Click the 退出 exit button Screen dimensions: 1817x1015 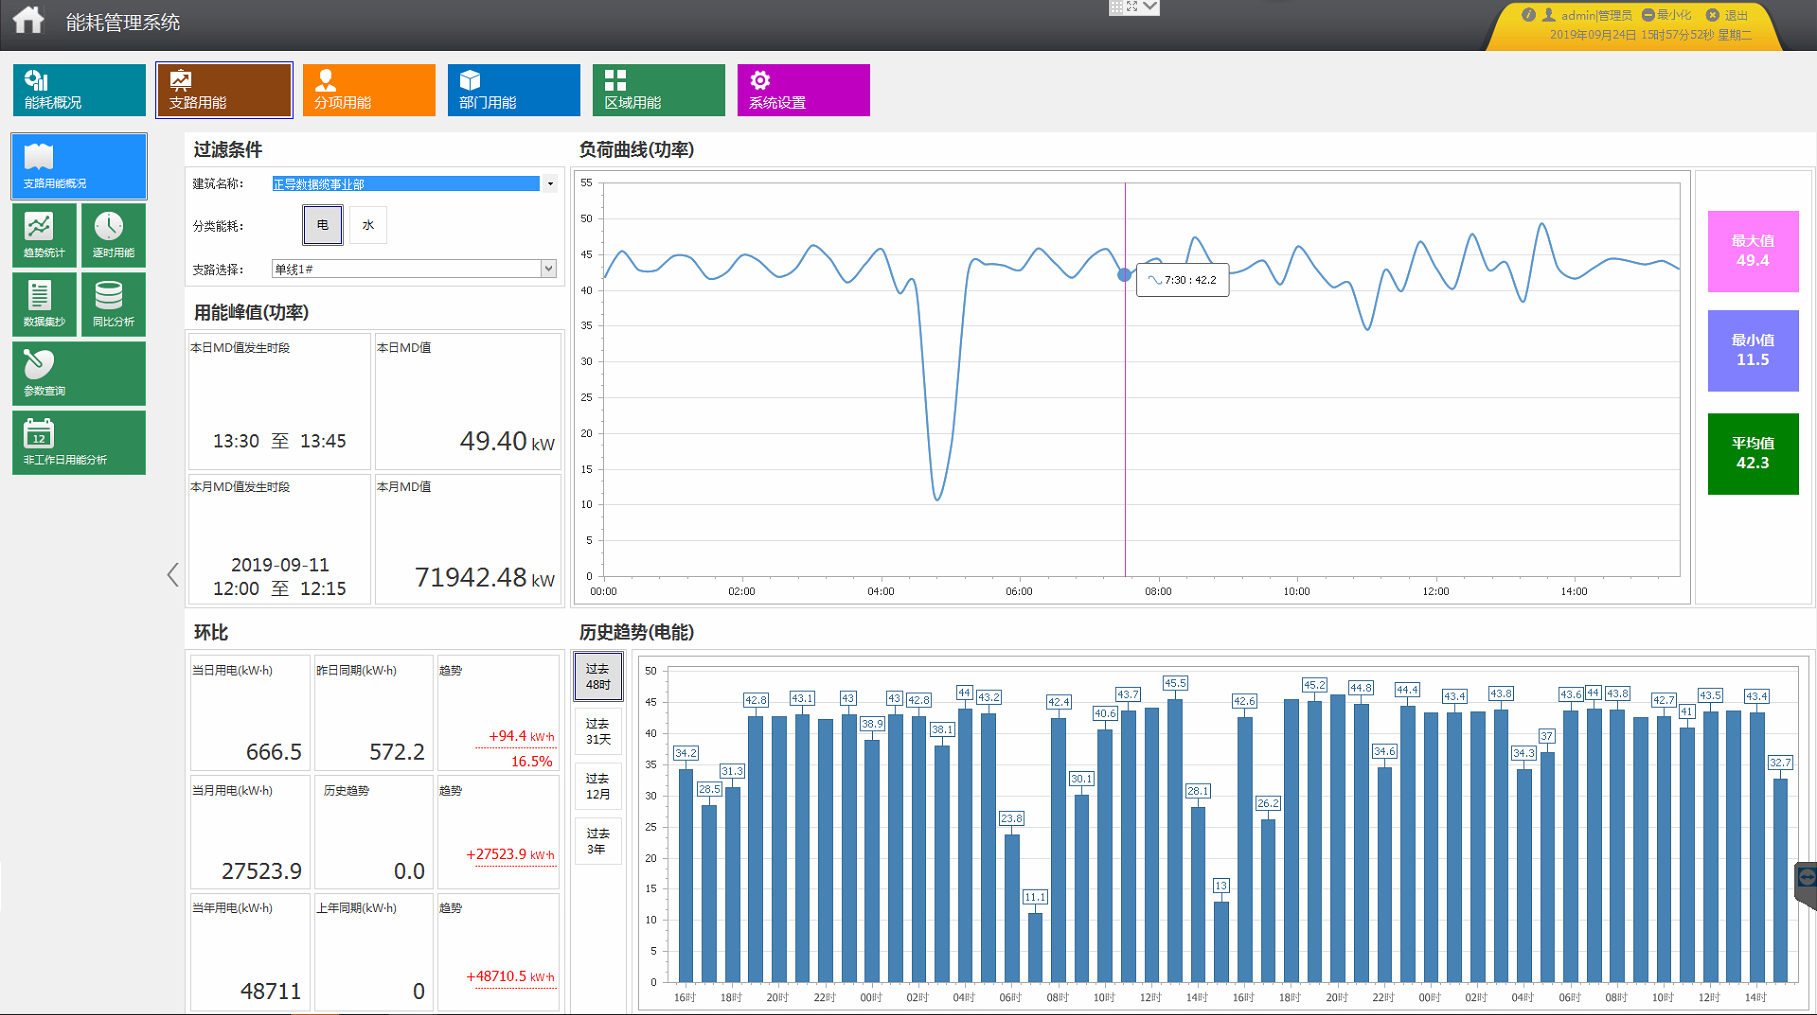point(1728,15)
